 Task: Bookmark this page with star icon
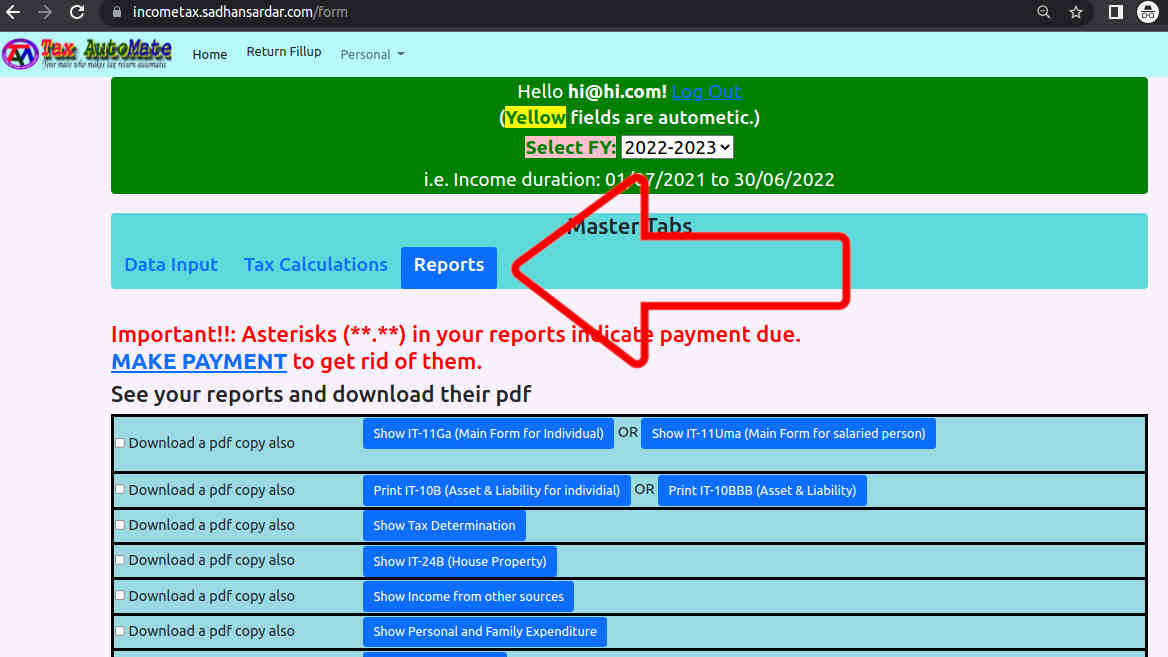tap(1076, 13)
